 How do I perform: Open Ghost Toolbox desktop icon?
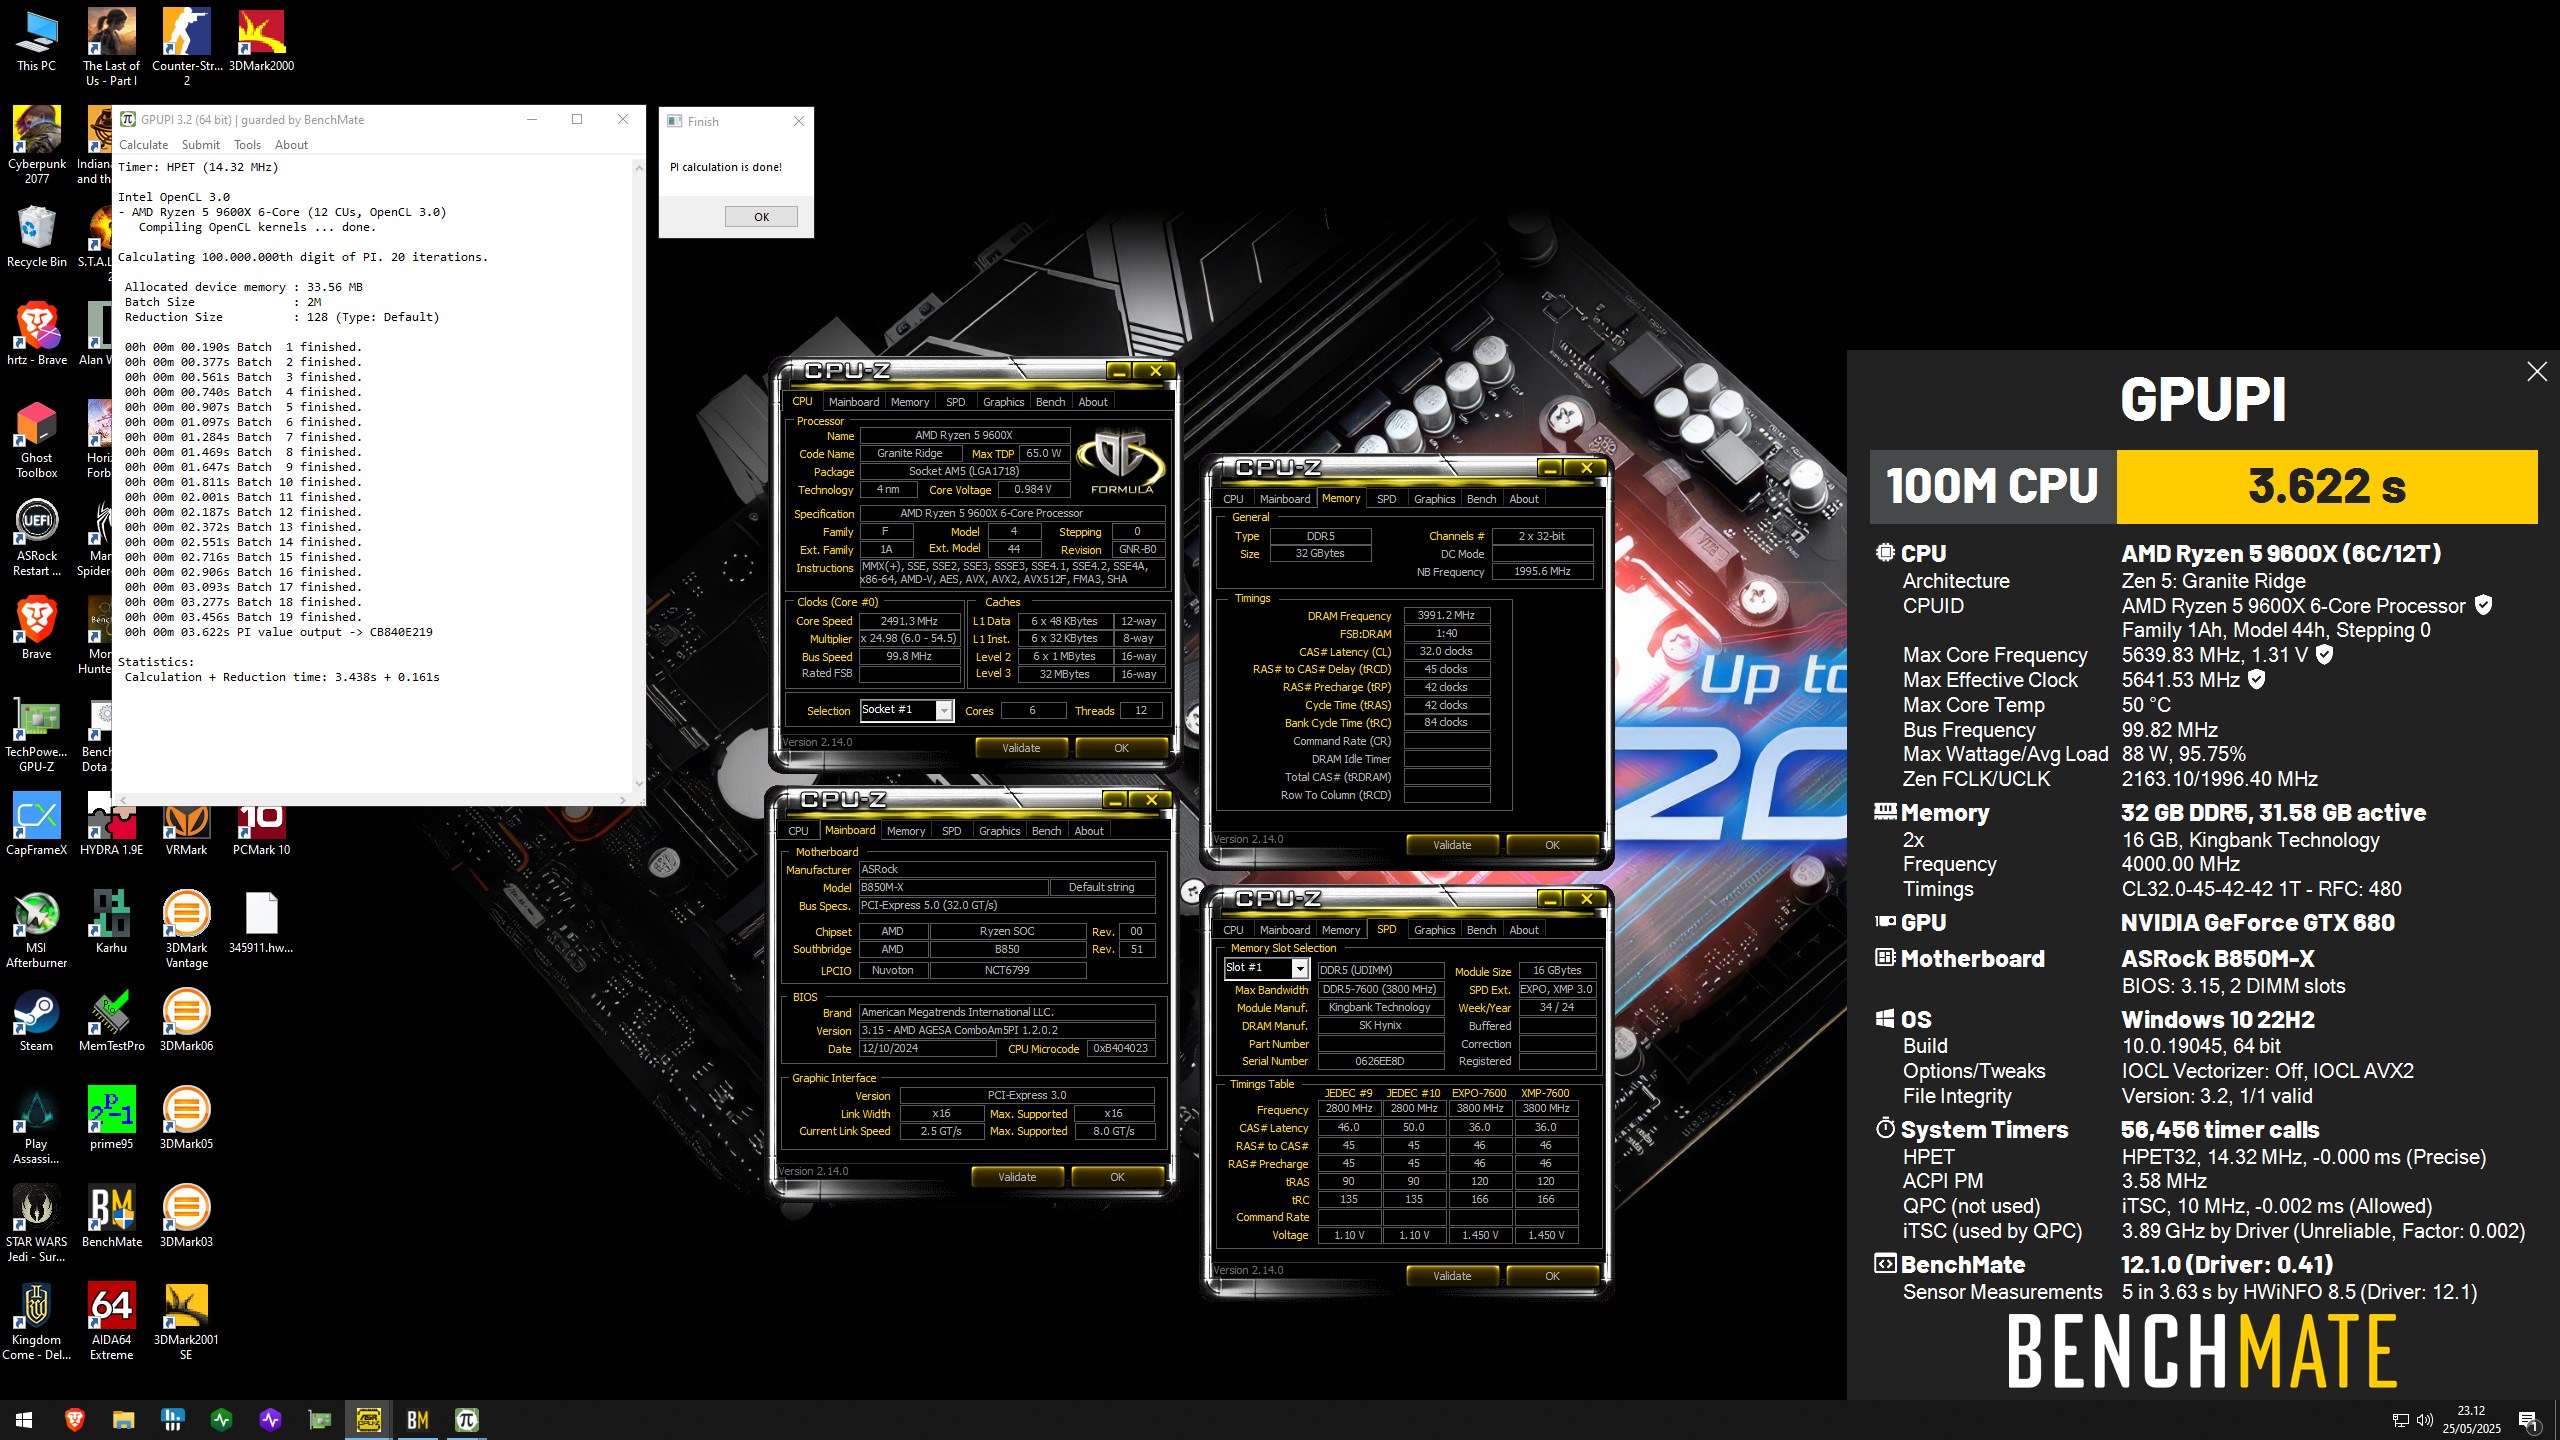click(x=36, y=440)
